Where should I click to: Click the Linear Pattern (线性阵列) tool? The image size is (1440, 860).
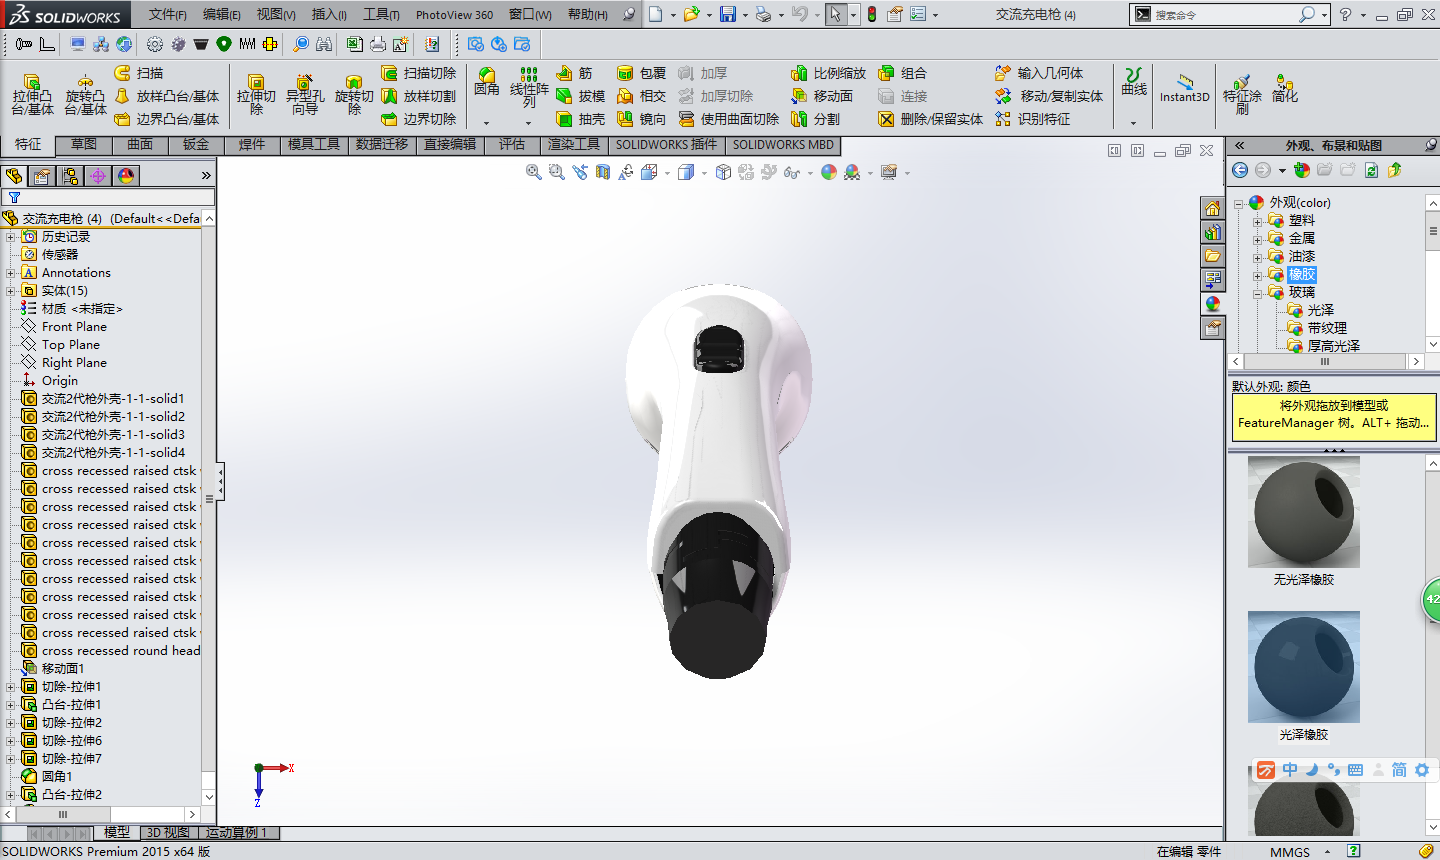click(529, 88)
